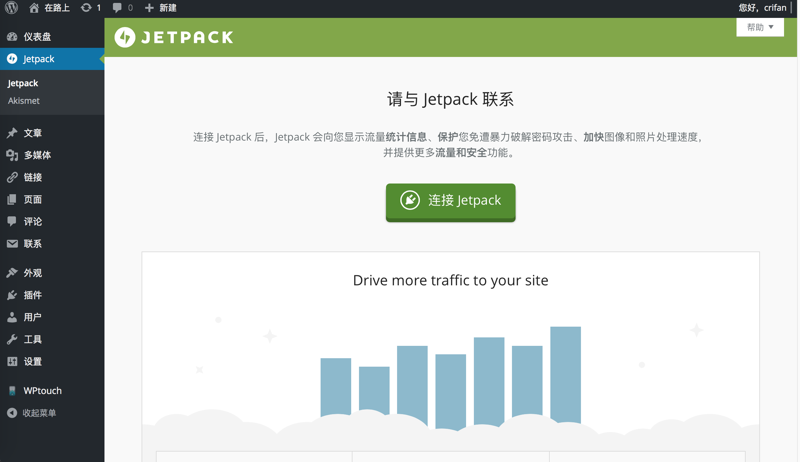Click the chain link icon beside '链接'
800x462 pixels.
(x=12, y=177)
